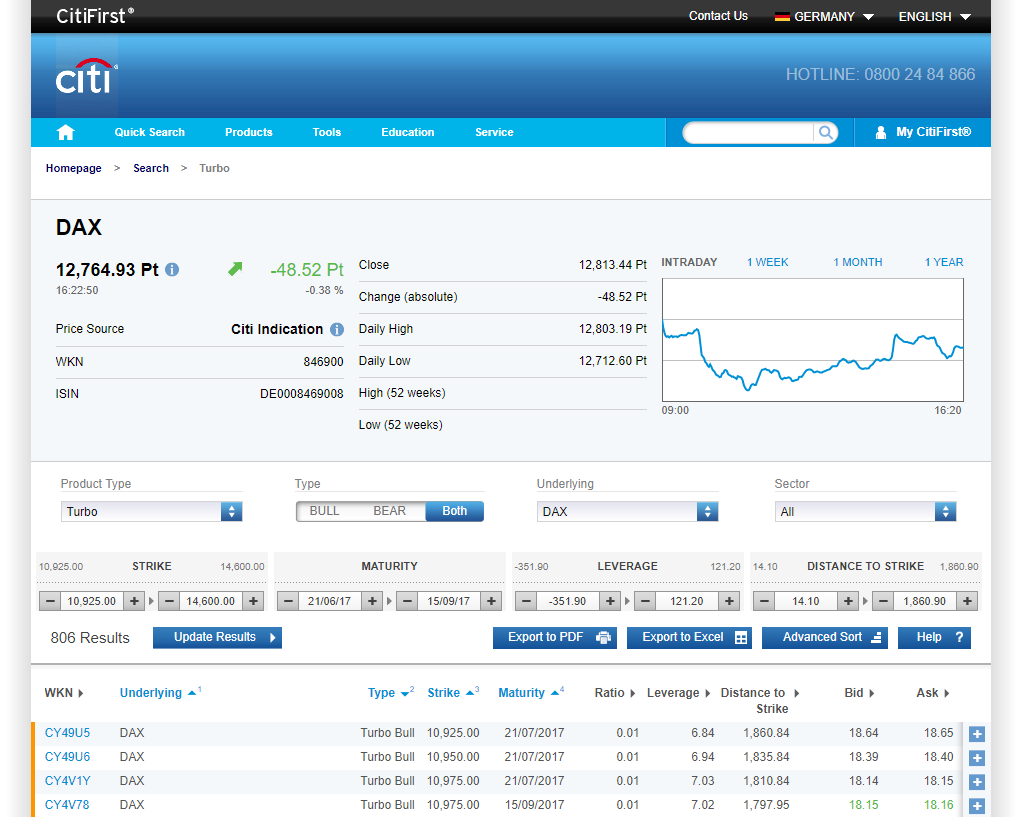1018x817 pixels.
Task: Click the search magnifier icon
Action: pyautogui.click(x=825, y=132)
